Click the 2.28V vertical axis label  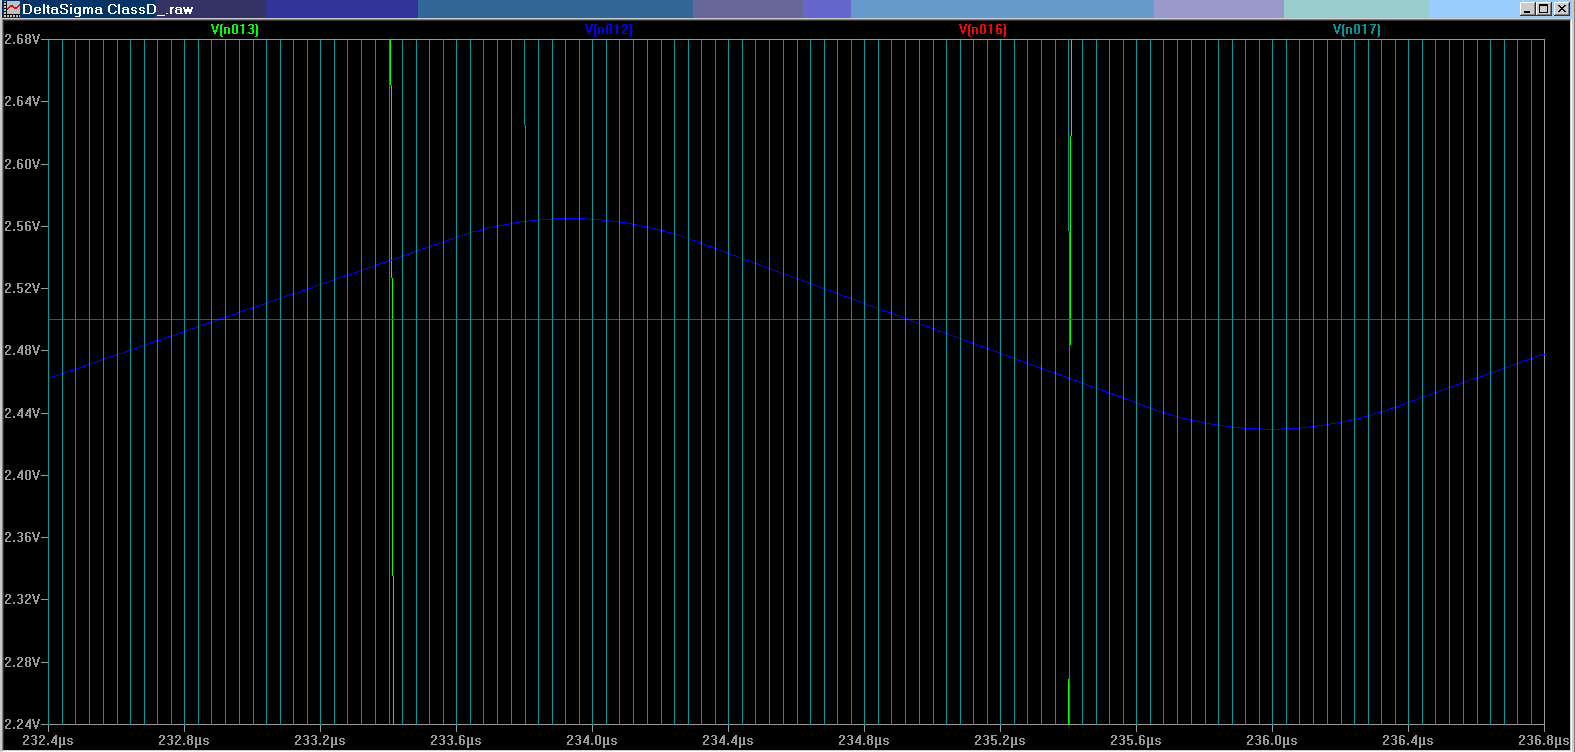coord(22,662)
